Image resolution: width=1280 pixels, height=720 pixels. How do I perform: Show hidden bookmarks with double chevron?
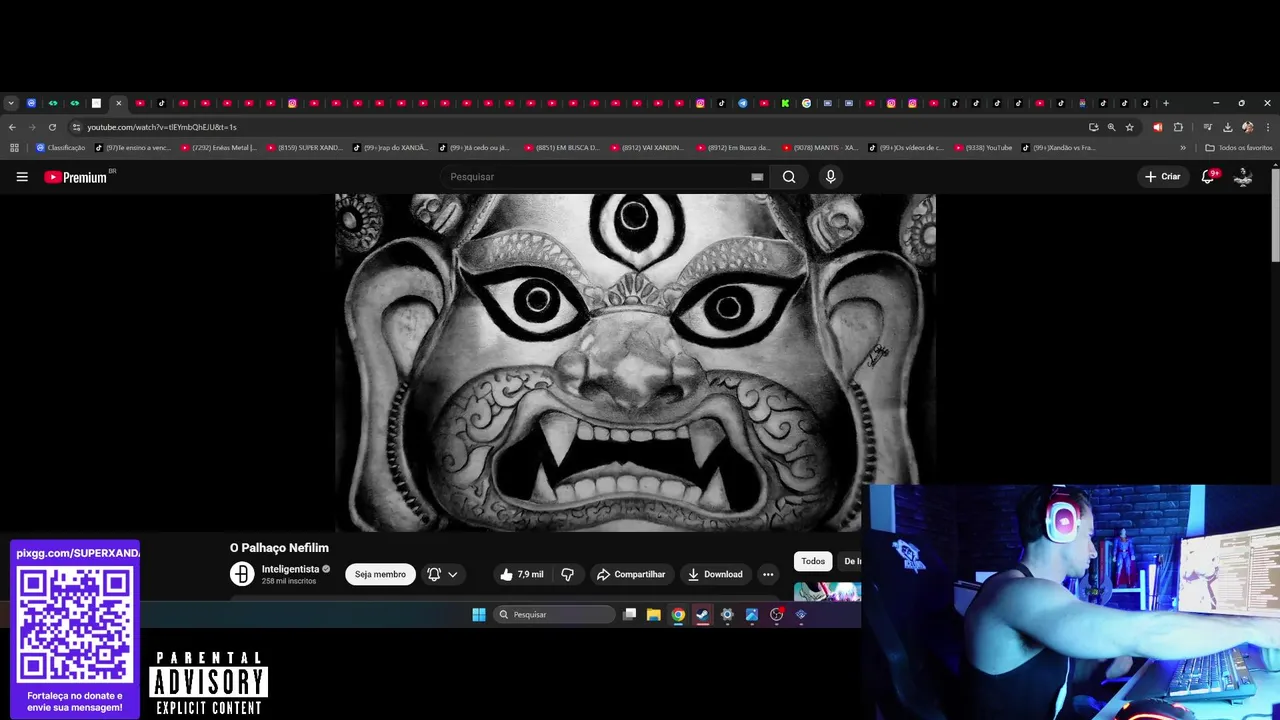1183,148
